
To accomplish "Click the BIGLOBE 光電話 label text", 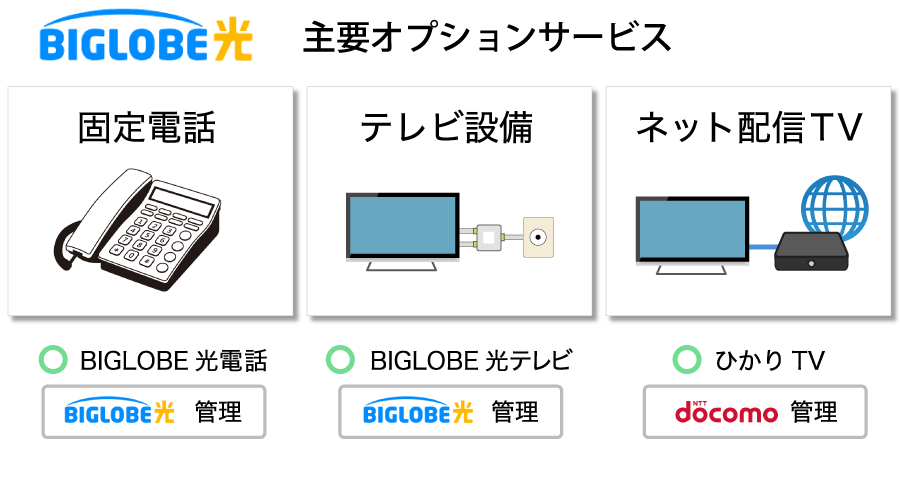I will click(173, 360).
